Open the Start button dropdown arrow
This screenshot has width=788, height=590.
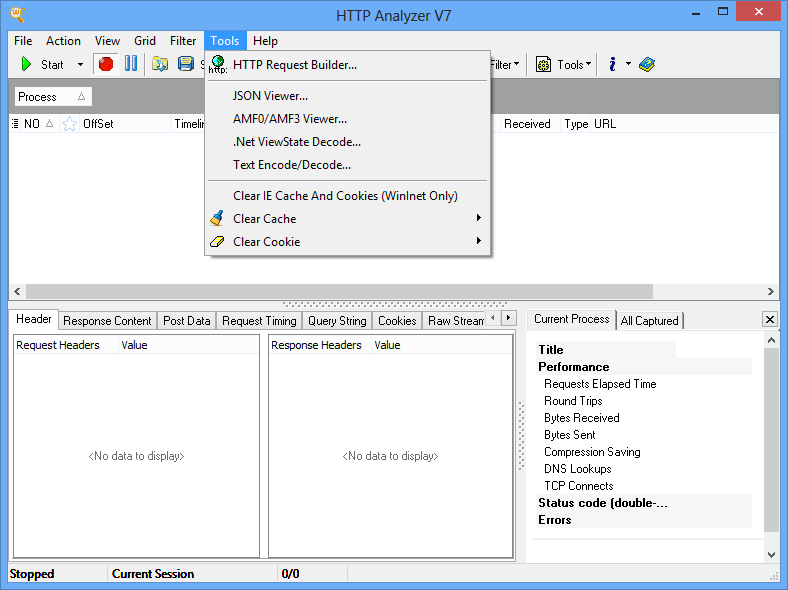point(80,64)
